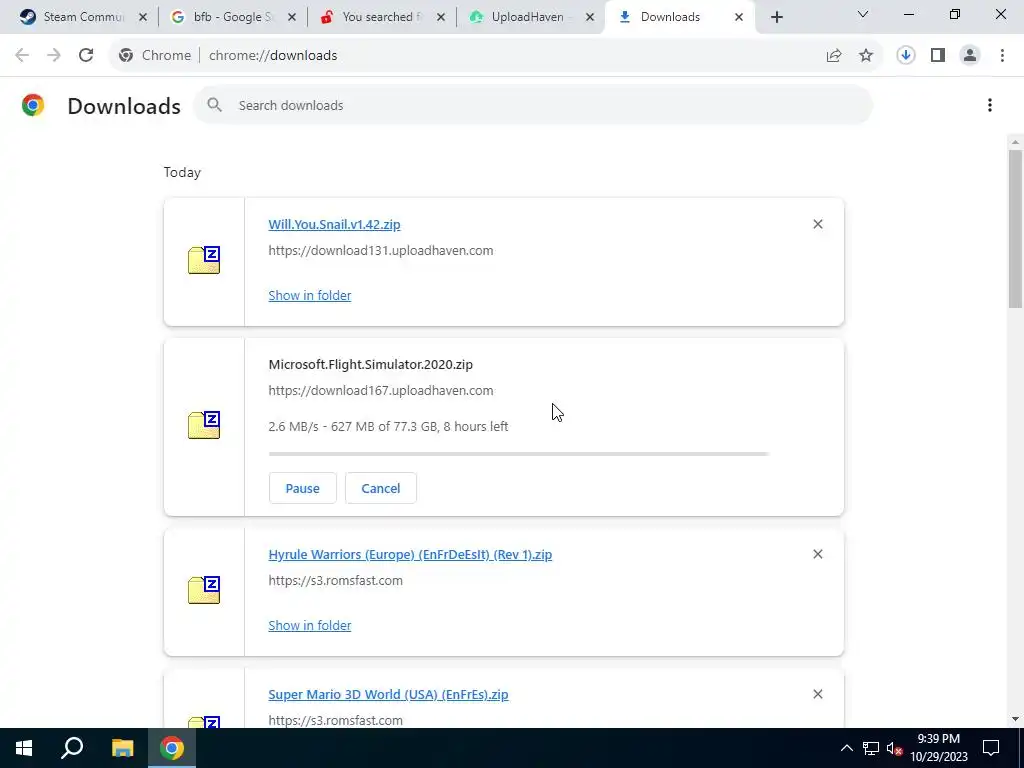This screenshot has width=1024, height=768.
Task: Click the Microsoft.Flight.Simulator.2020.zip filename
Action: (370, 364)
